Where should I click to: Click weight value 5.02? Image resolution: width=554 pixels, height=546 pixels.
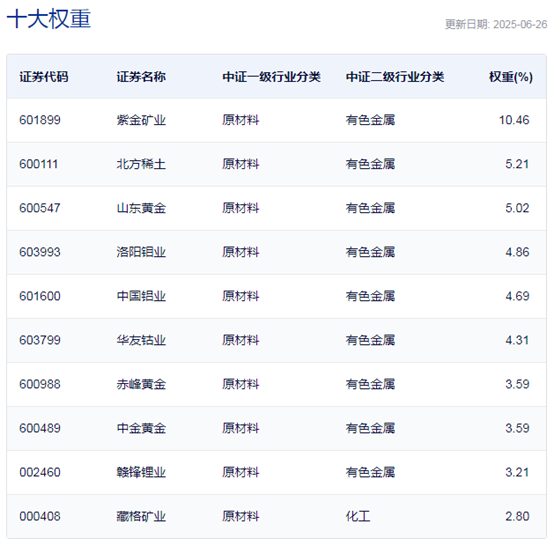coord(517,208)
